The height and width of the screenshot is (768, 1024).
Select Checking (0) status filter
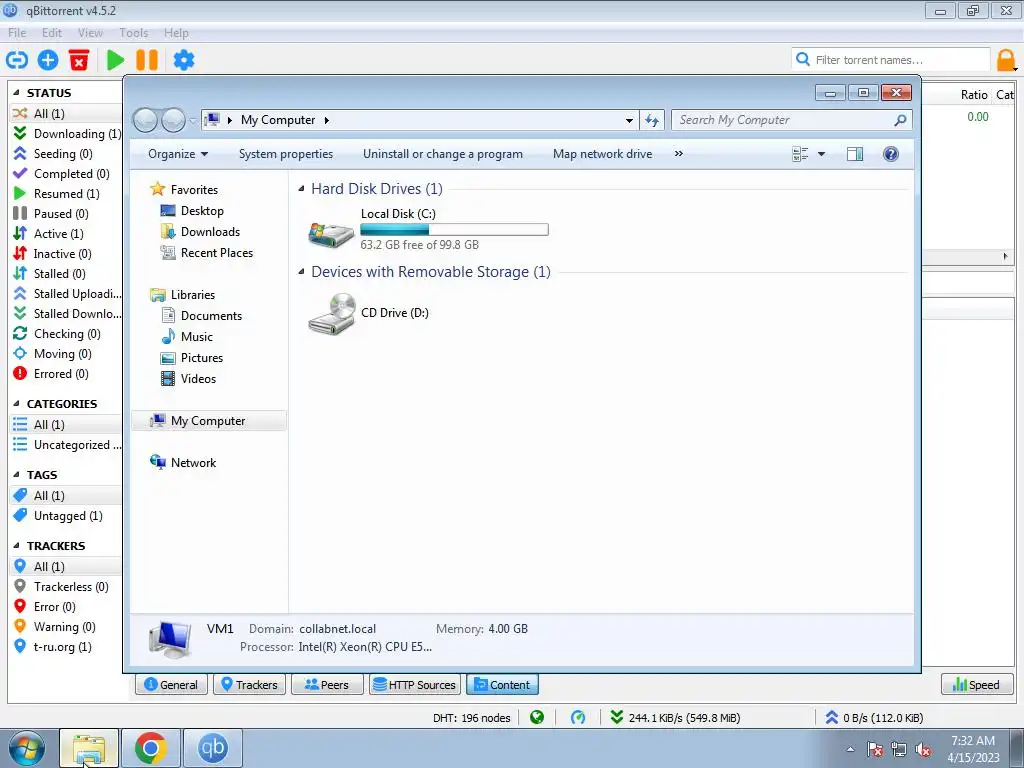[x=67, y=334]
